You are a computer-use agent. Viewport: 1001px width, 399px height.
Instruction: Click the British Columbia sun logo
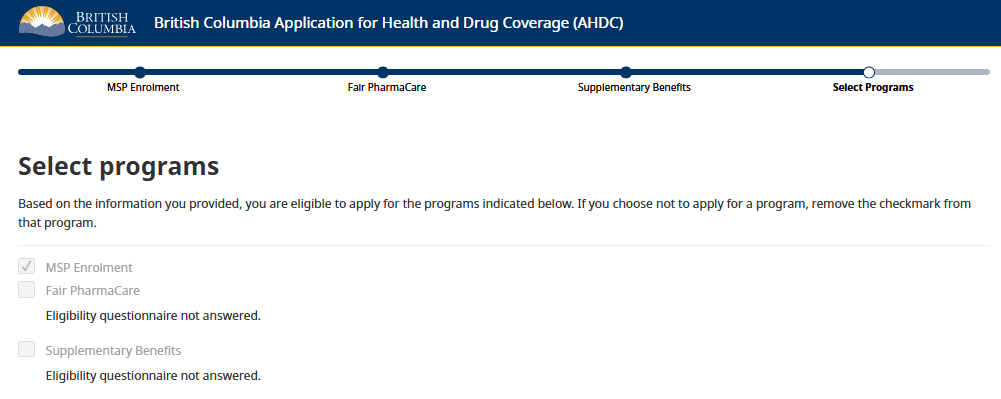[77, 23]
